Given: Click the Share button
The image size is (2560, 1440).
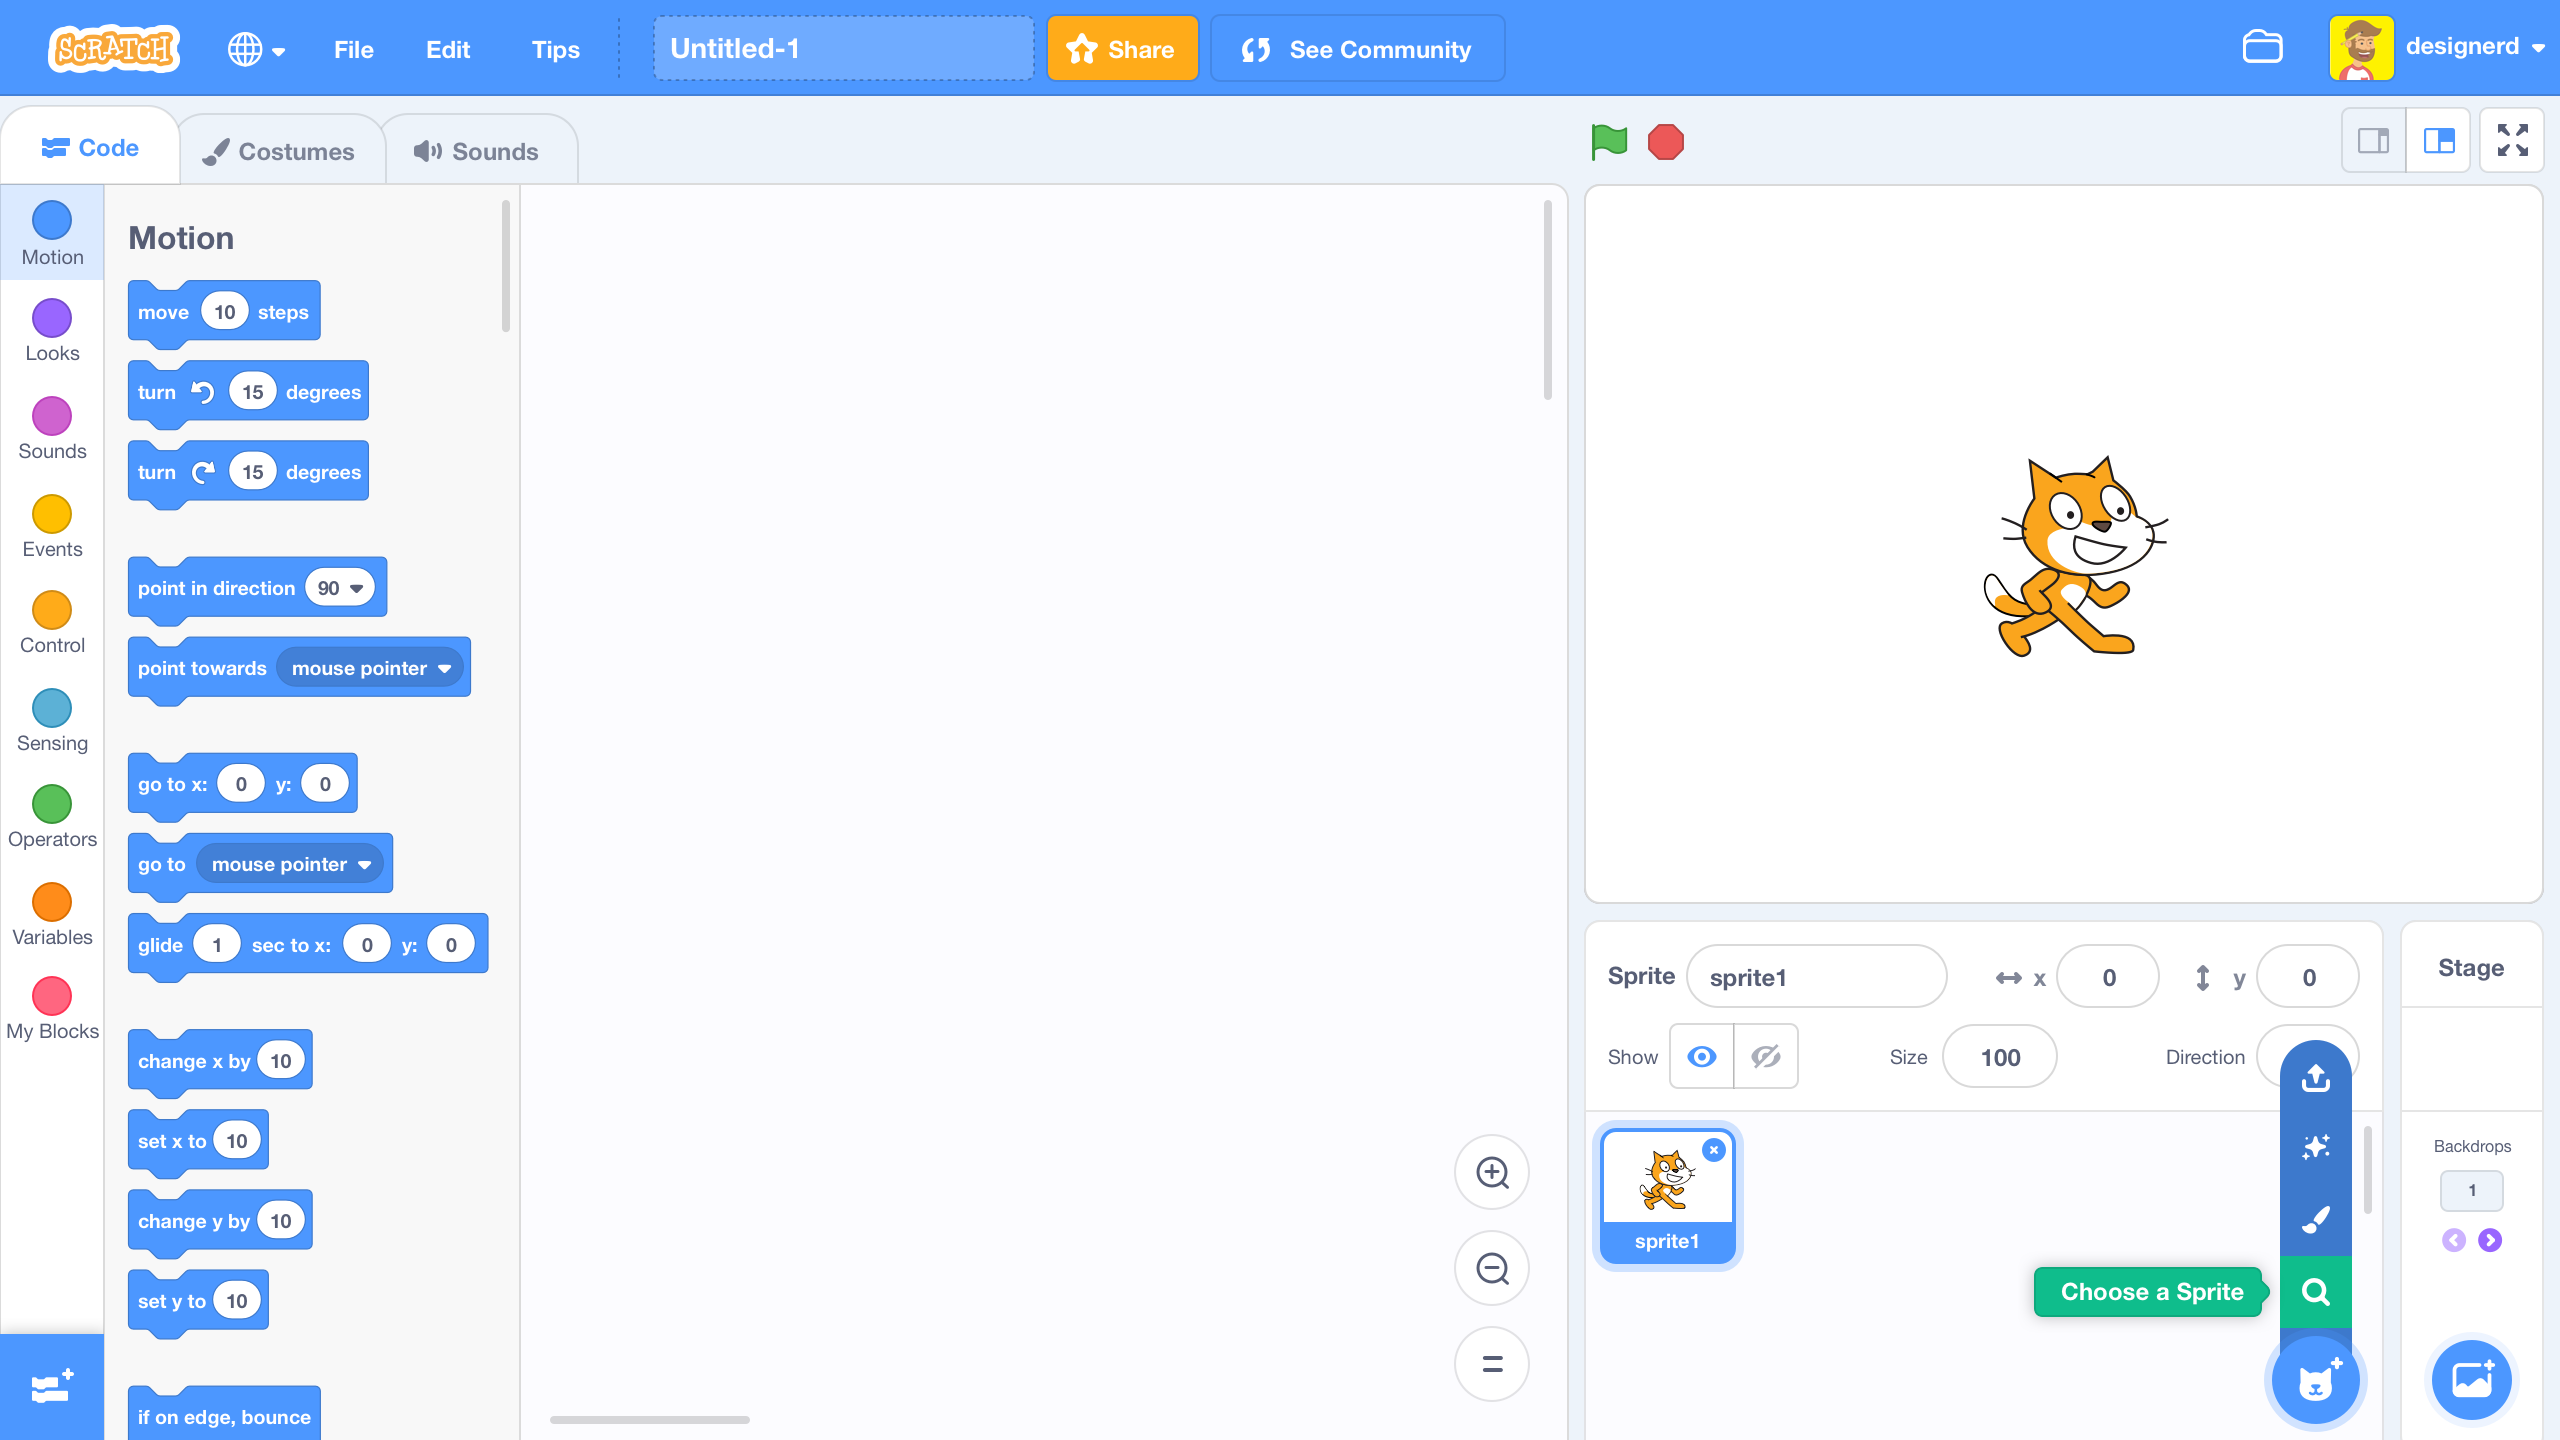Looking at the screenshot, I should click(1122, 48).
